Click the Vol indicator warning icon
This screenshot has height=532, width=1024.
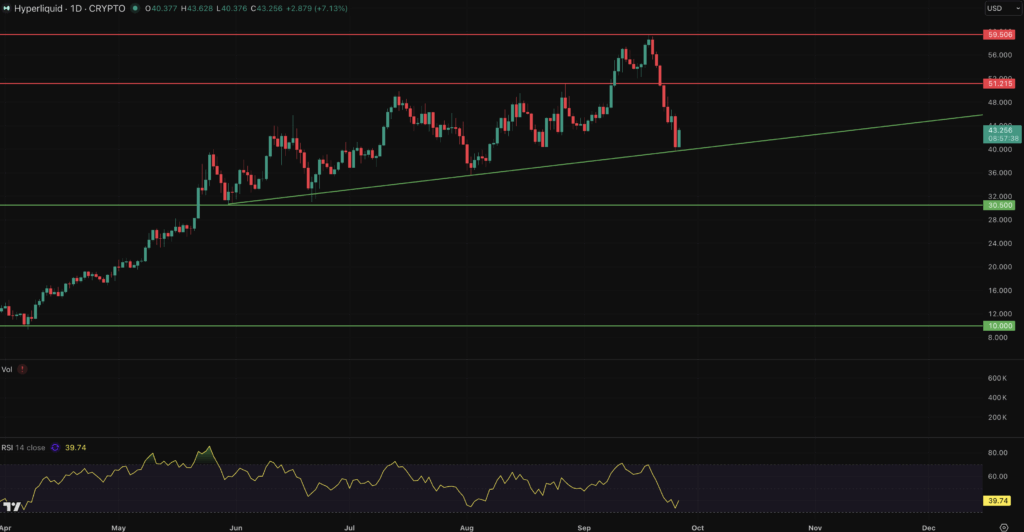pyautogui.click(x=22, y=369)
